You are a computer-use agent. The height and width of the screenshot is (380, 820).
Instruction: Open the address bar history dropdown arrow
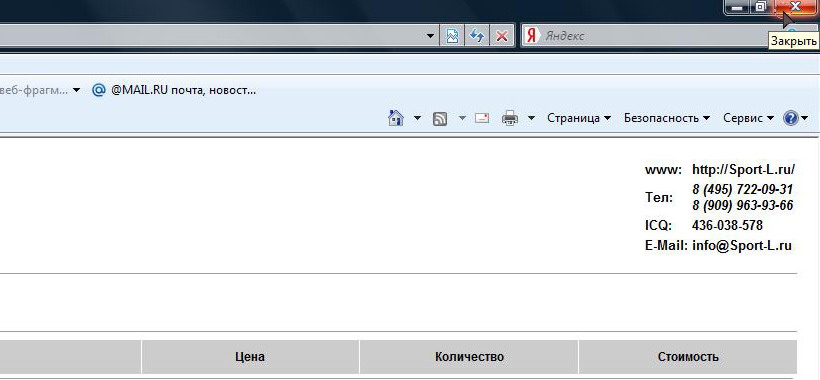click(430, 36)
